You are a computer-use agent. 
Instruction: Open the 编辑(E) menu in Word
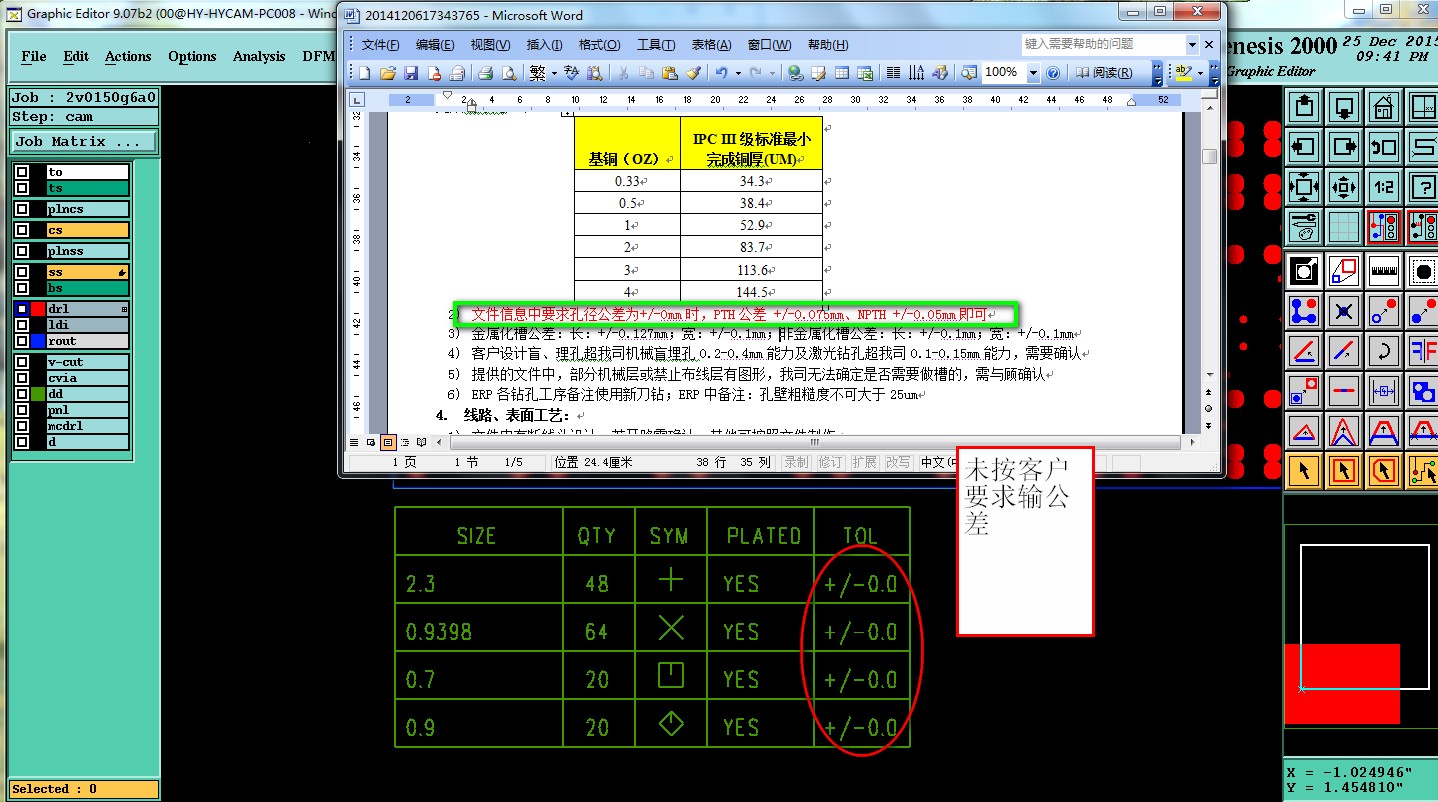pyautogui.click(x=435, y=45)
